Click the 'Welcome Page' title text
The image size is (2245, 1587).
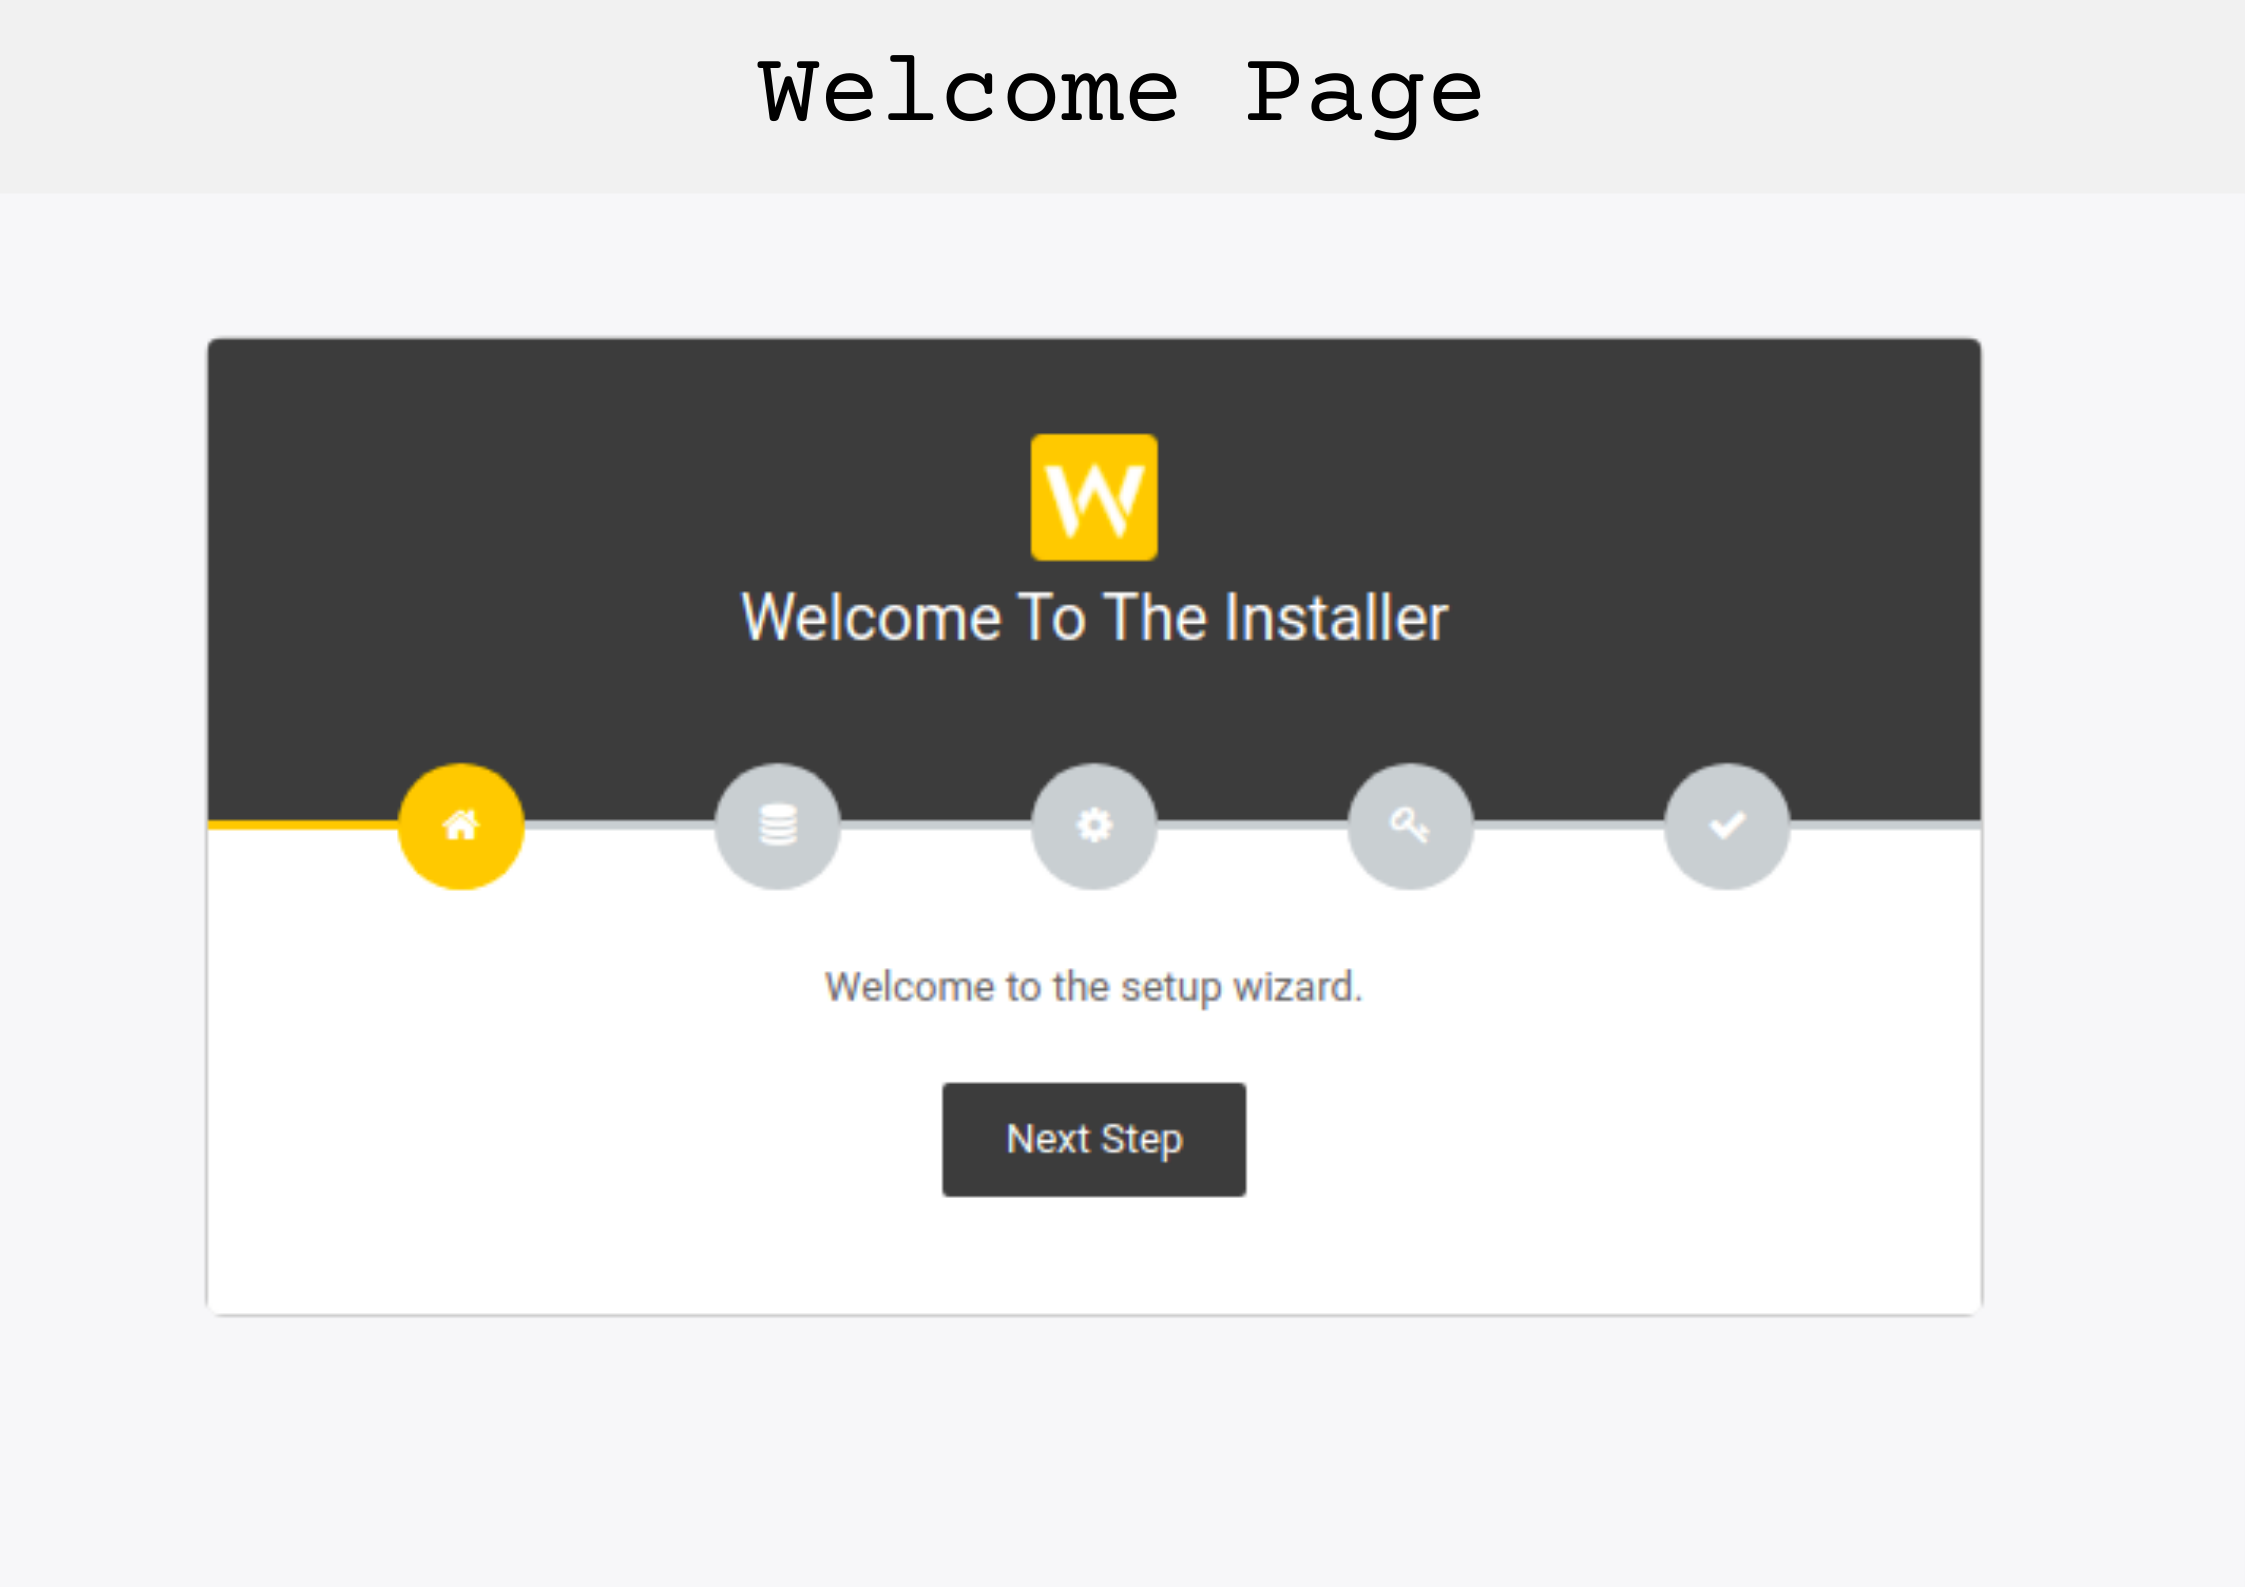[x=1120, y=93]
